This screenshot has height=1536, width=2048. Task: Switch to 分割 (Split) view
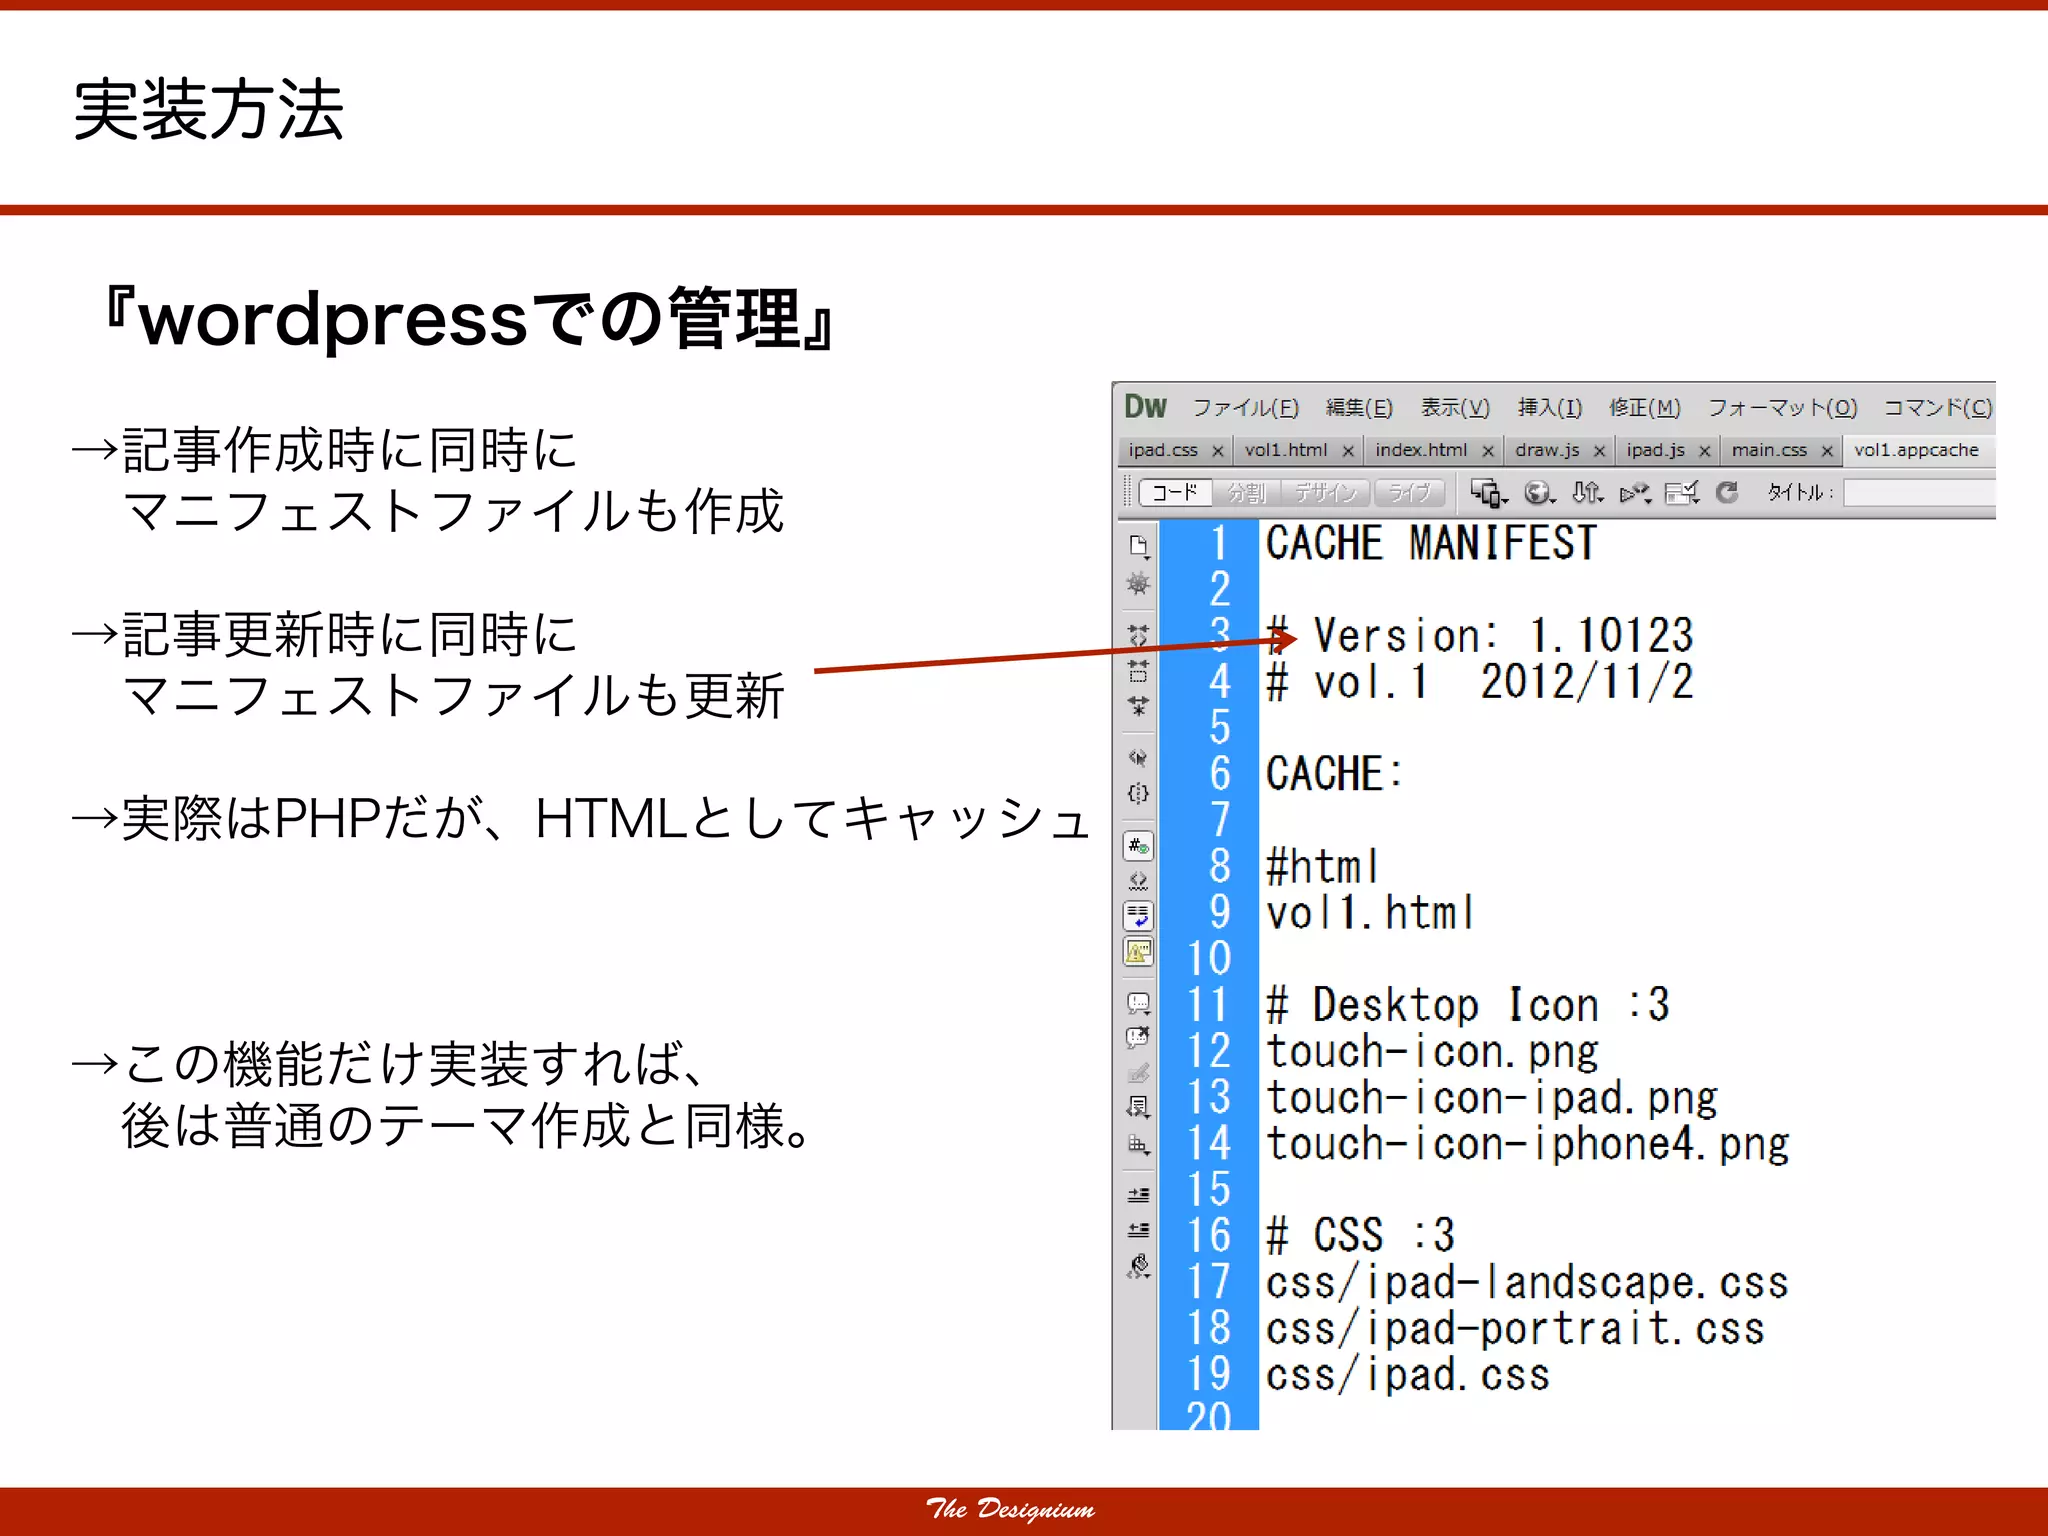[x=1246, y=492]
